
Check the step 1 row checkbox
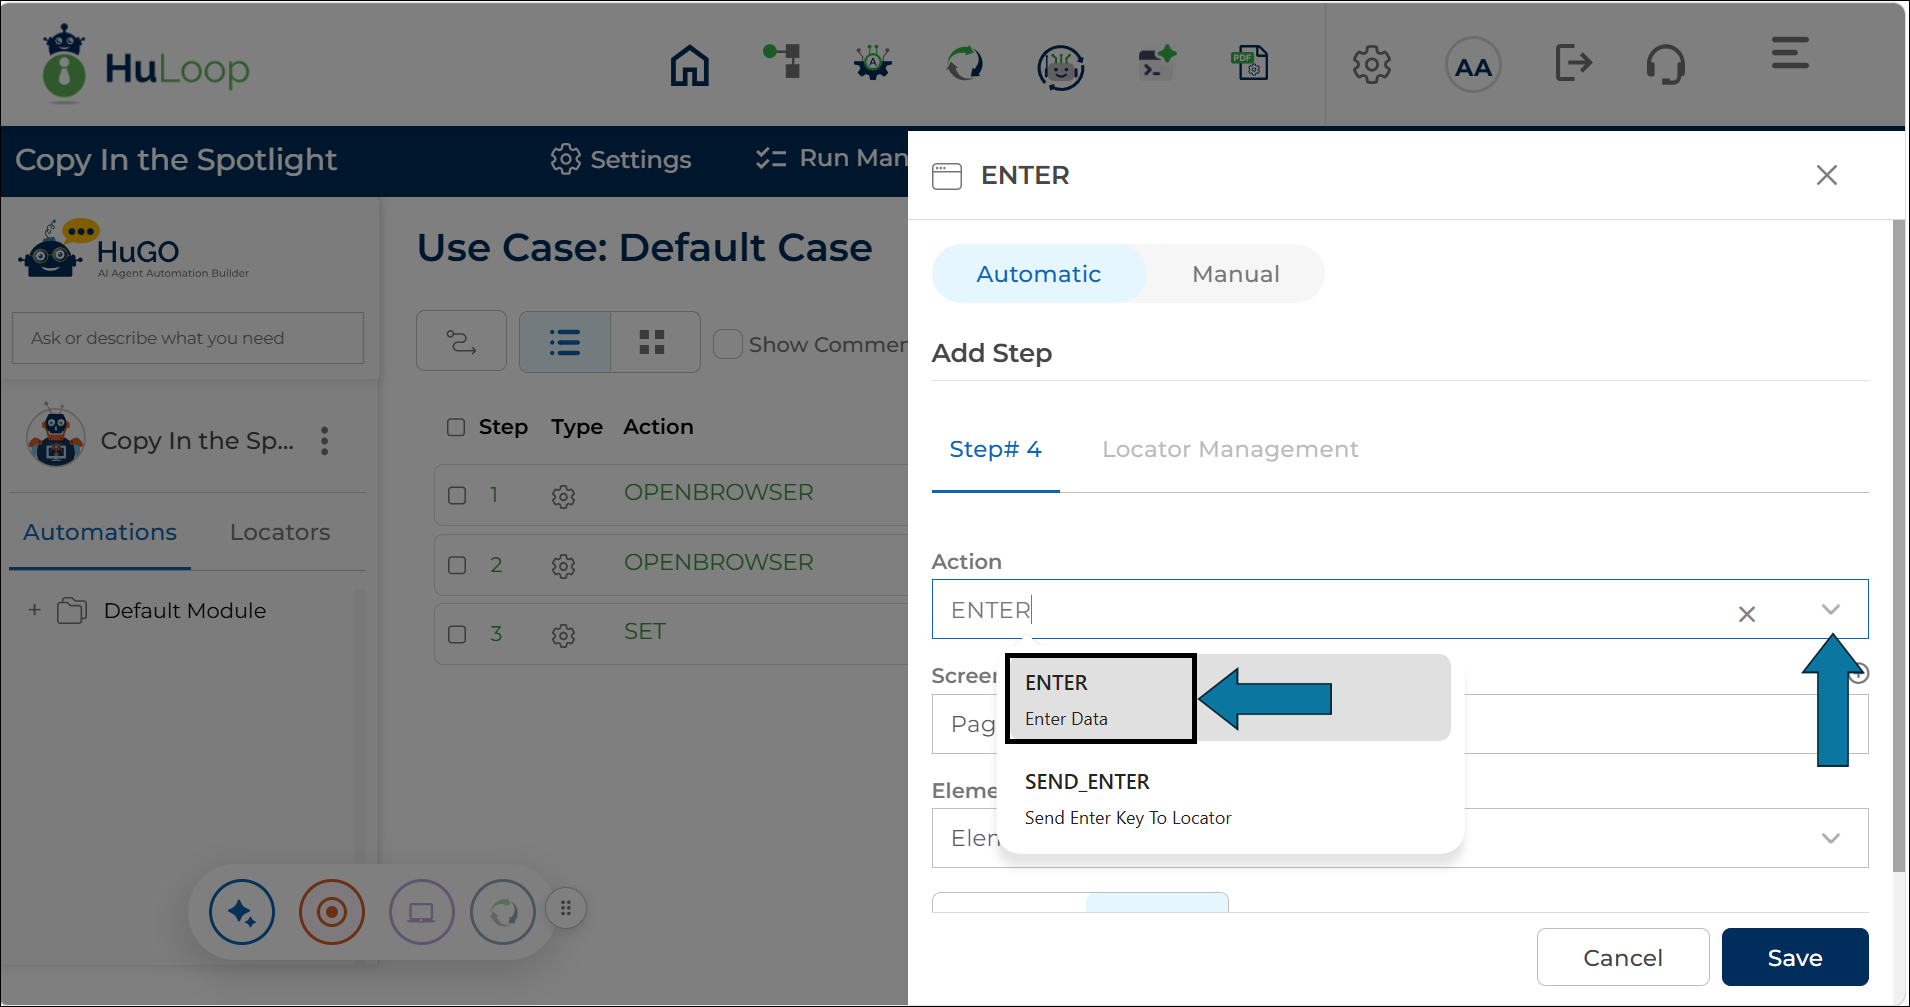click(457, 495)
